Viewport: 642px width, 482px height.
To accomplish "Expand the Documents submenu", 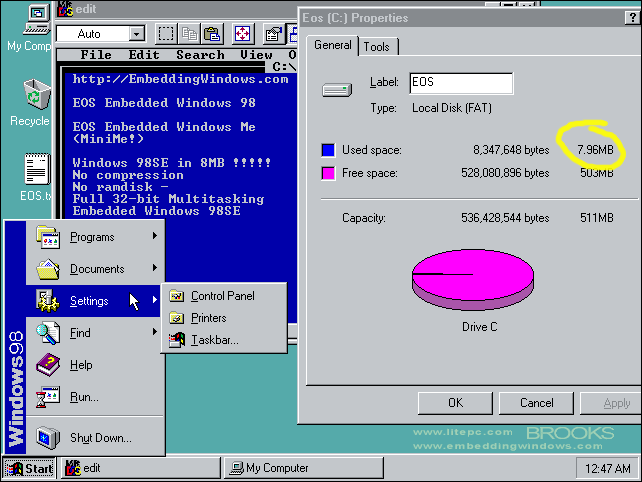I will pos(96,269).
